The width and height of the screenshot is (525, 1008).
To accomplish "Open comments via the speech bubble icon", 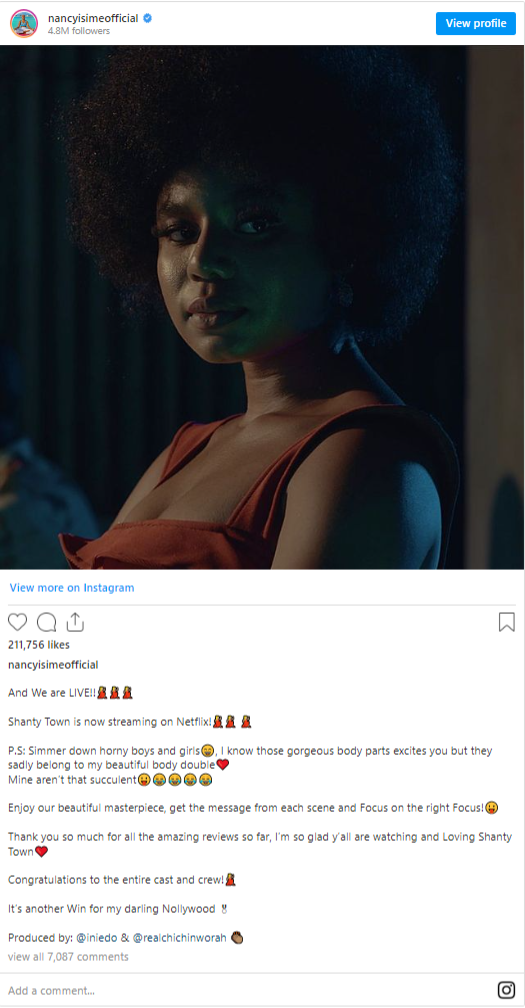I will [x=46, y=622].
